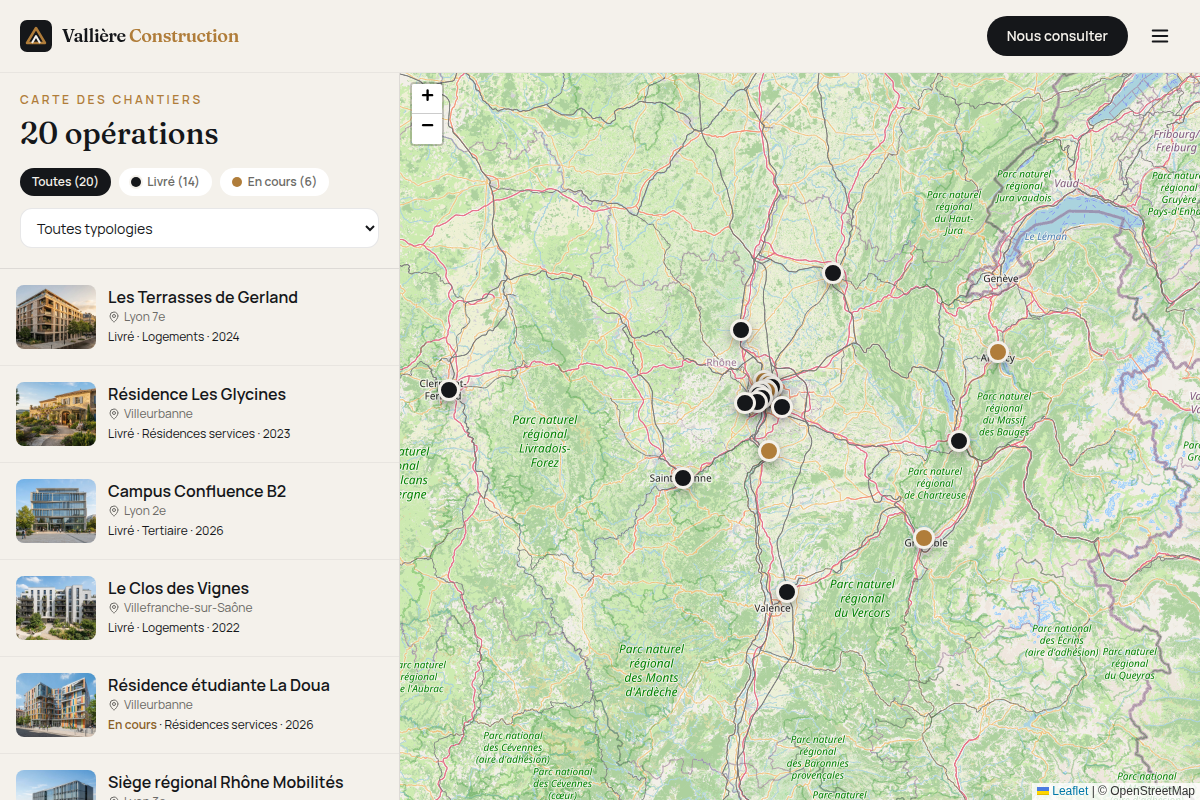Zoom in on the map

click(427, 97)
